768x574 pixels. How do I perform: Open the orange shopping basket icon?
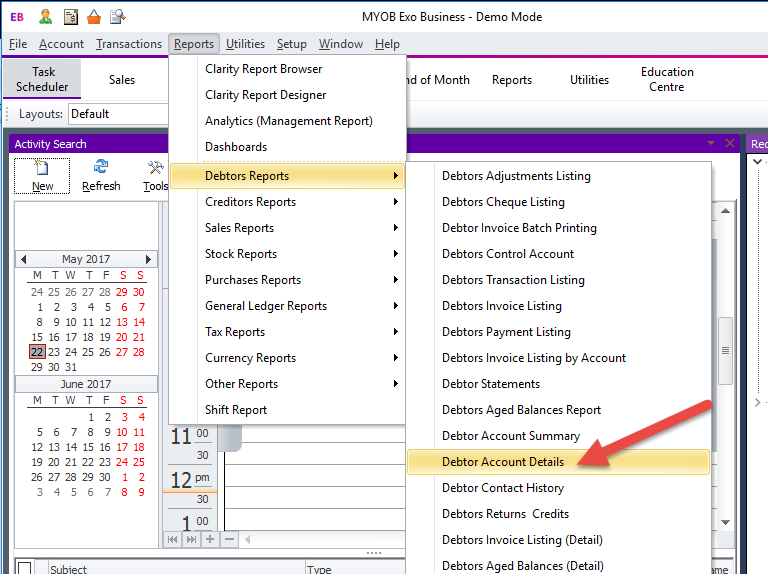click(x=94, y=17)
